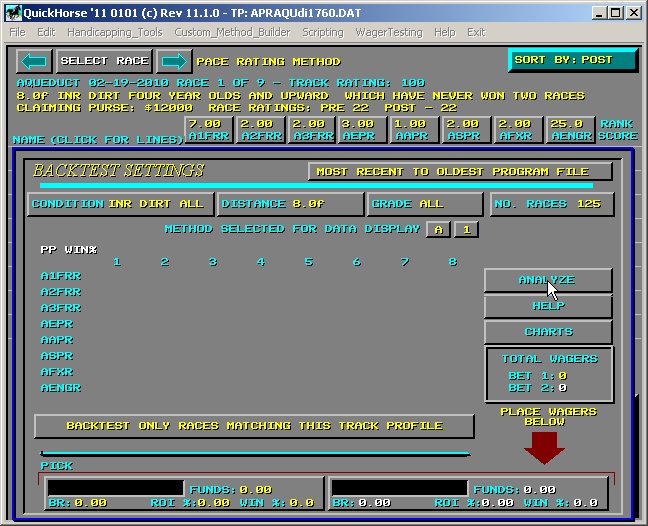Open the CONDITION INR DIRT ALL selector

tap(119, 204)
